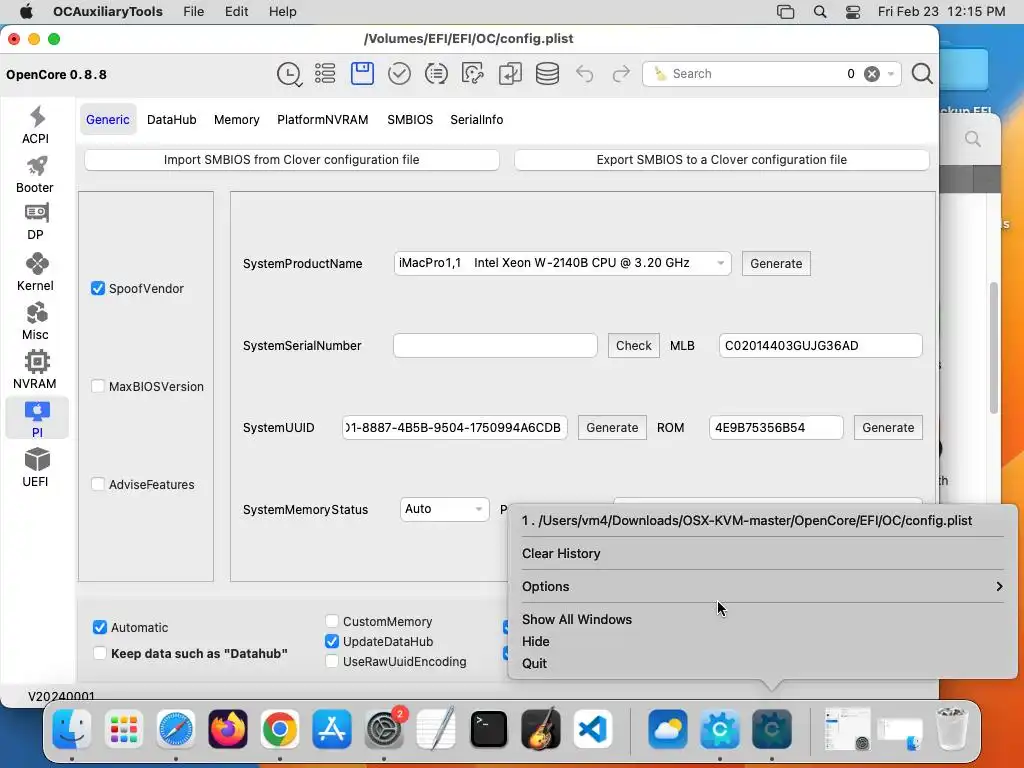The height and width of the screenshot is (768, 1024).
Task: Check Keep data such as Datahub
Action: (x=100, y=654)
